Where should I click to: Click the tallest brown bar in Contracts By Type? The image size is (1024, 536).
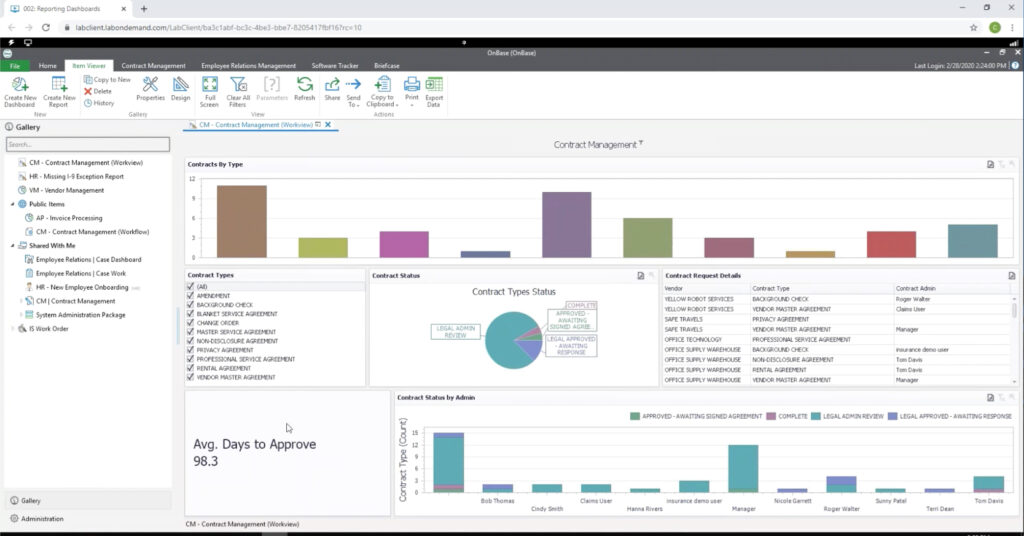click(241, 220)
